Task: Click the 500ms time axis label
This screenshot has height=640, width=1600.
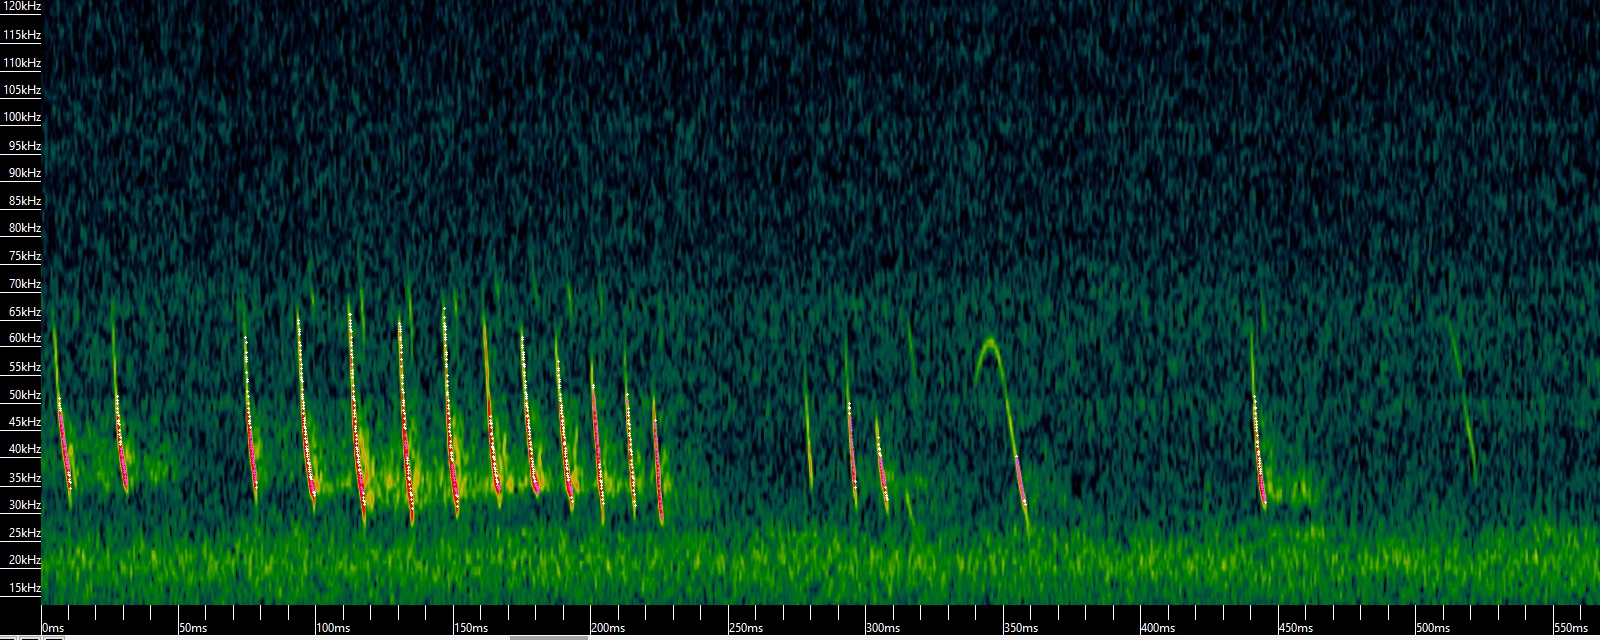Action: 1432,628
